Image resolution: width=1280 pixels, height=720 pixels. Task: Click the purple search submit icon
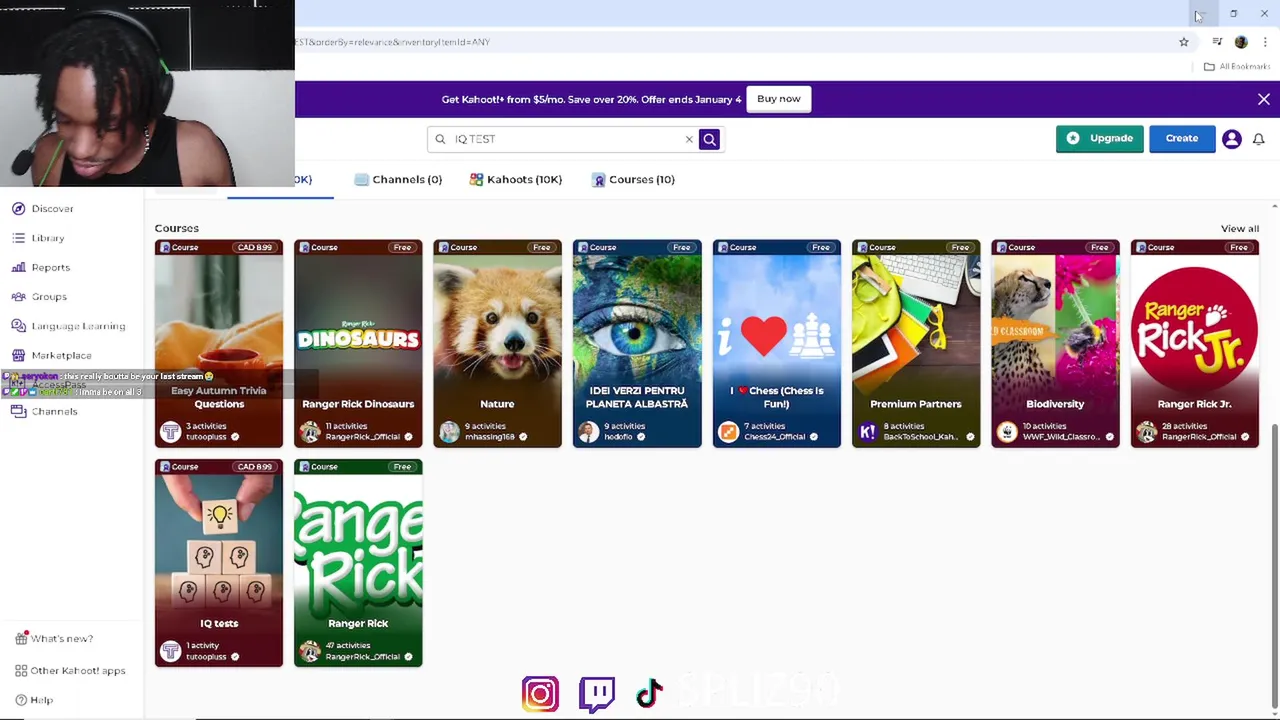coord(709,139)
